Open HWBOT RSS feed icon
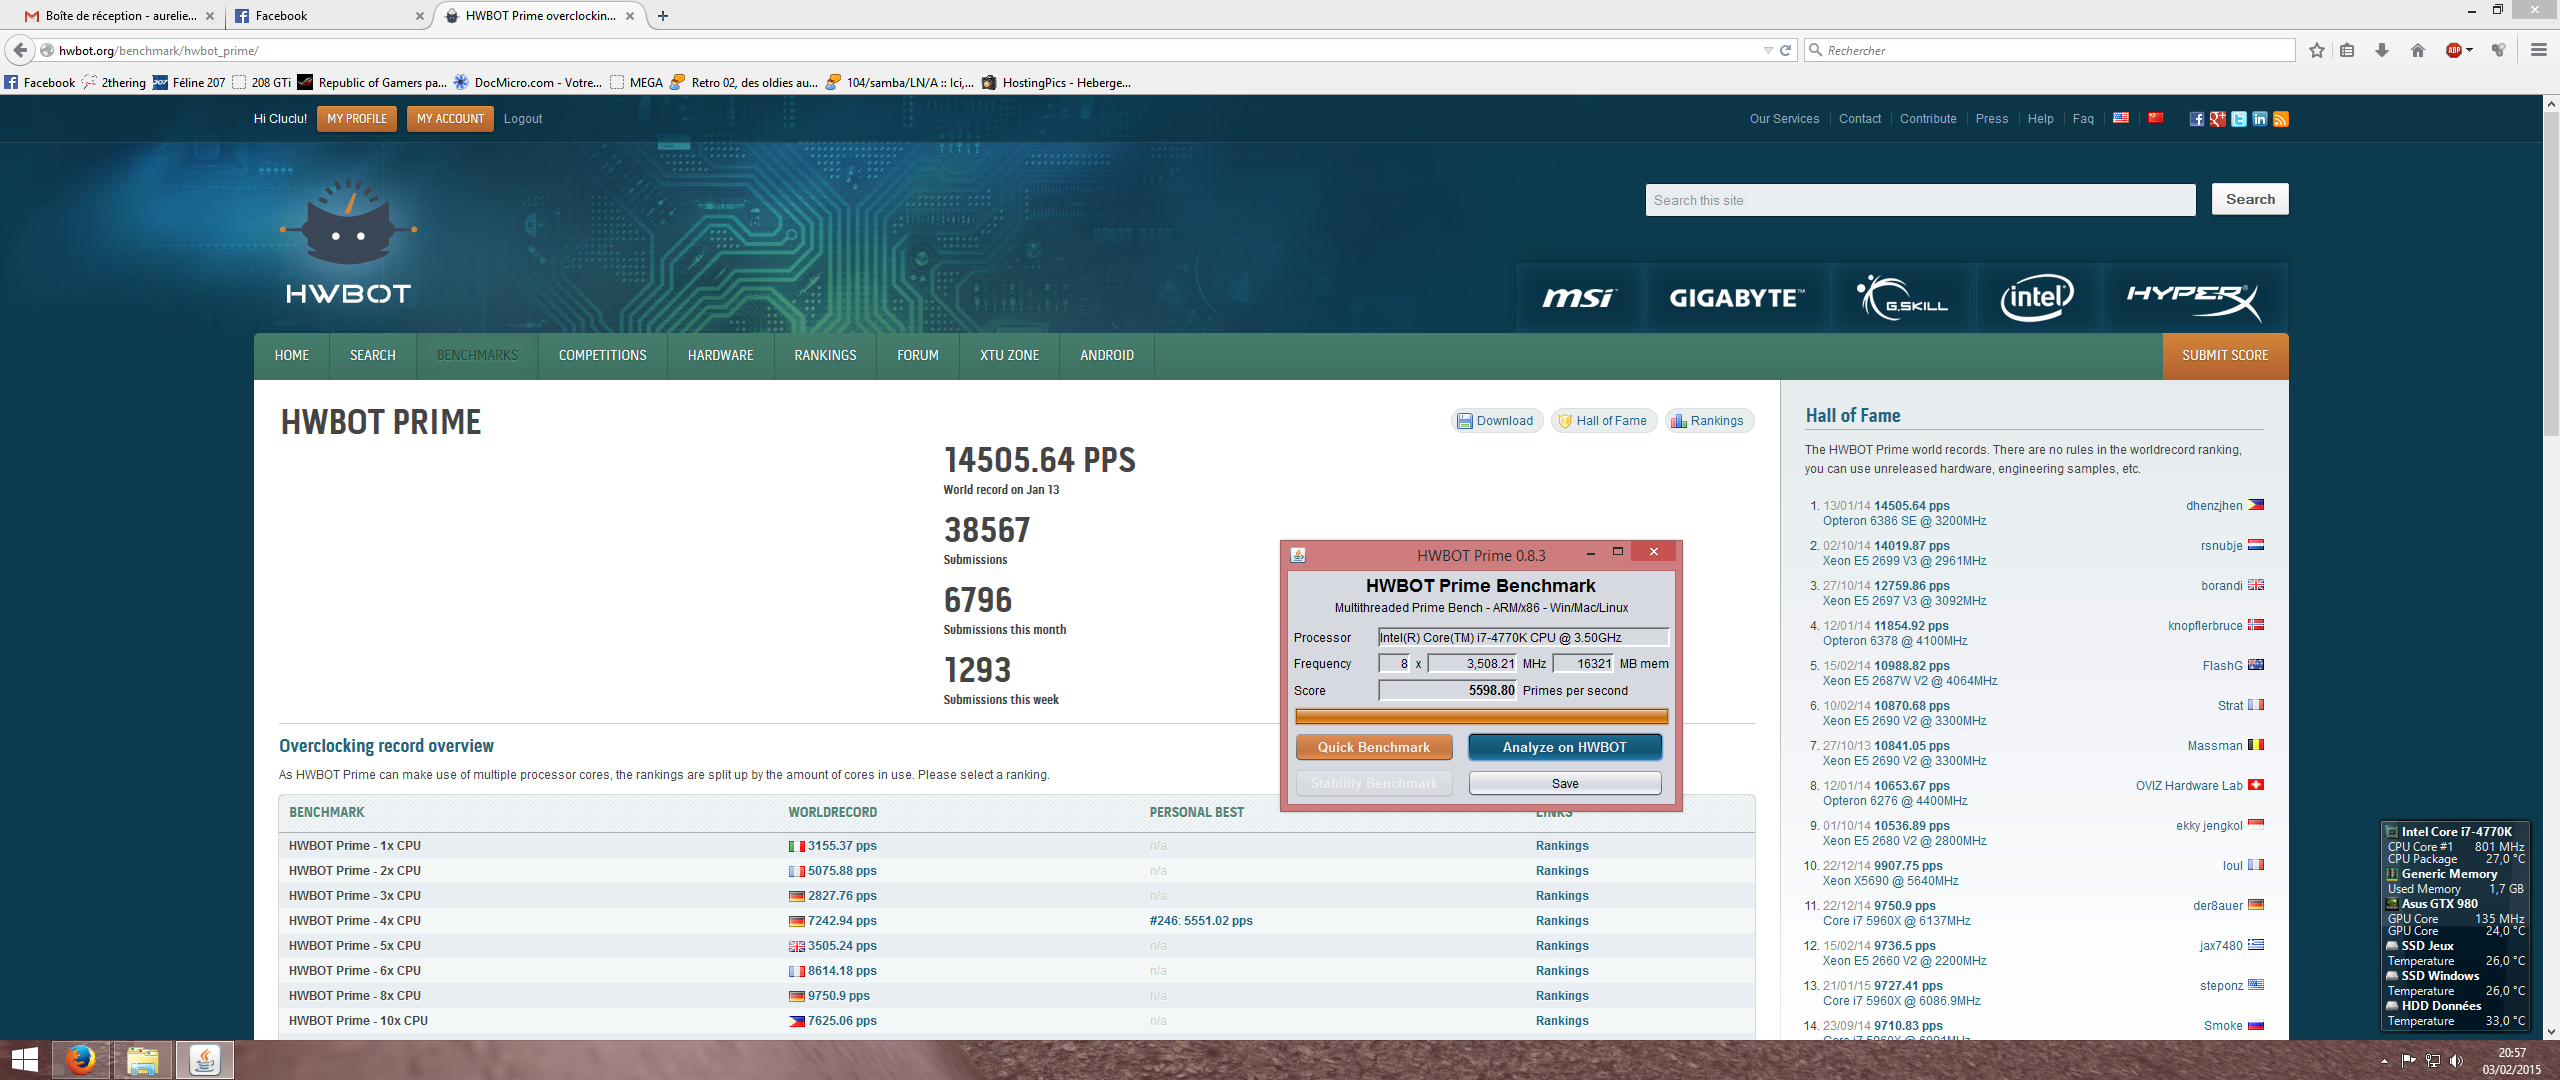 (x=2280, y=119)
